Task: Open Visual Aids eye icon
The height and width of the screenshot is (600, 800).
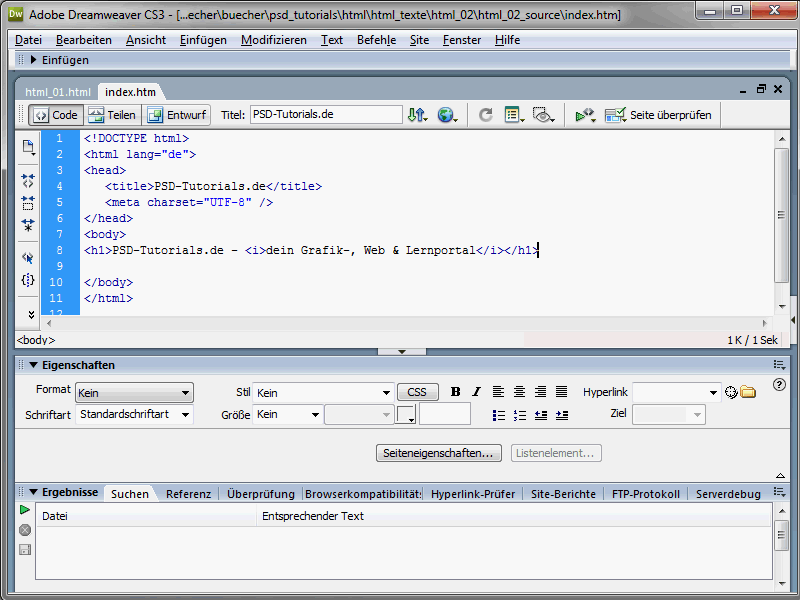Action: pyautogui.click(x=543, y=115)
